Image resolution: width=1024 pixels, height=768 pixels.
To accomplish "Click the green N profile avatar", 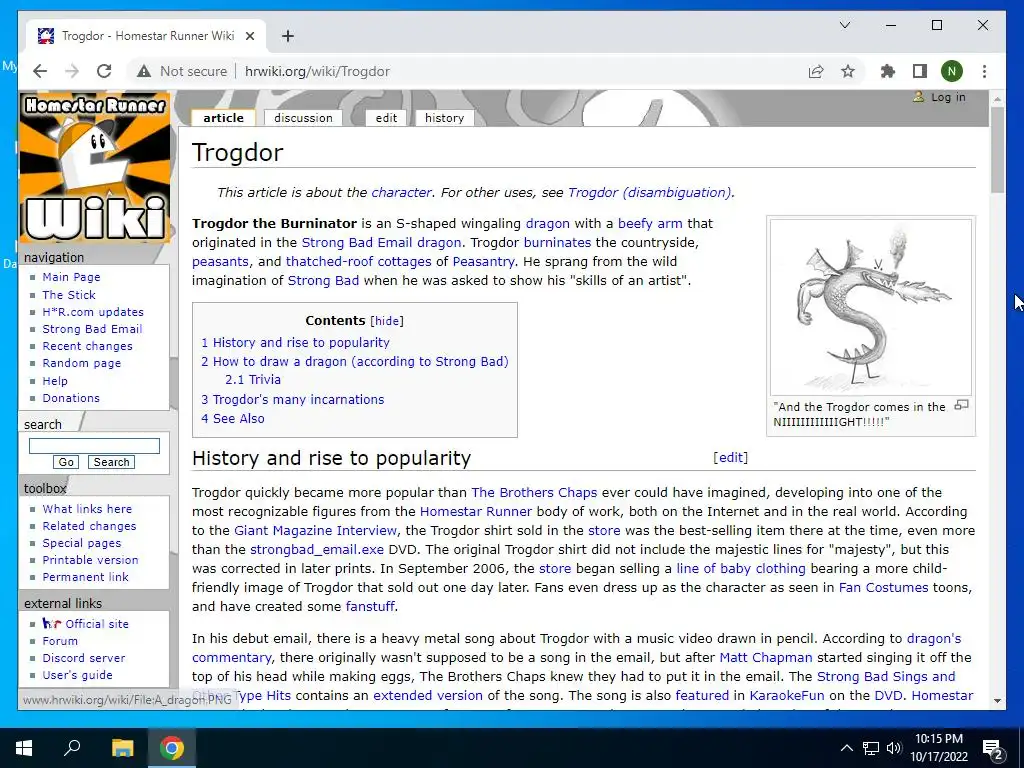I will coord(952,71).
